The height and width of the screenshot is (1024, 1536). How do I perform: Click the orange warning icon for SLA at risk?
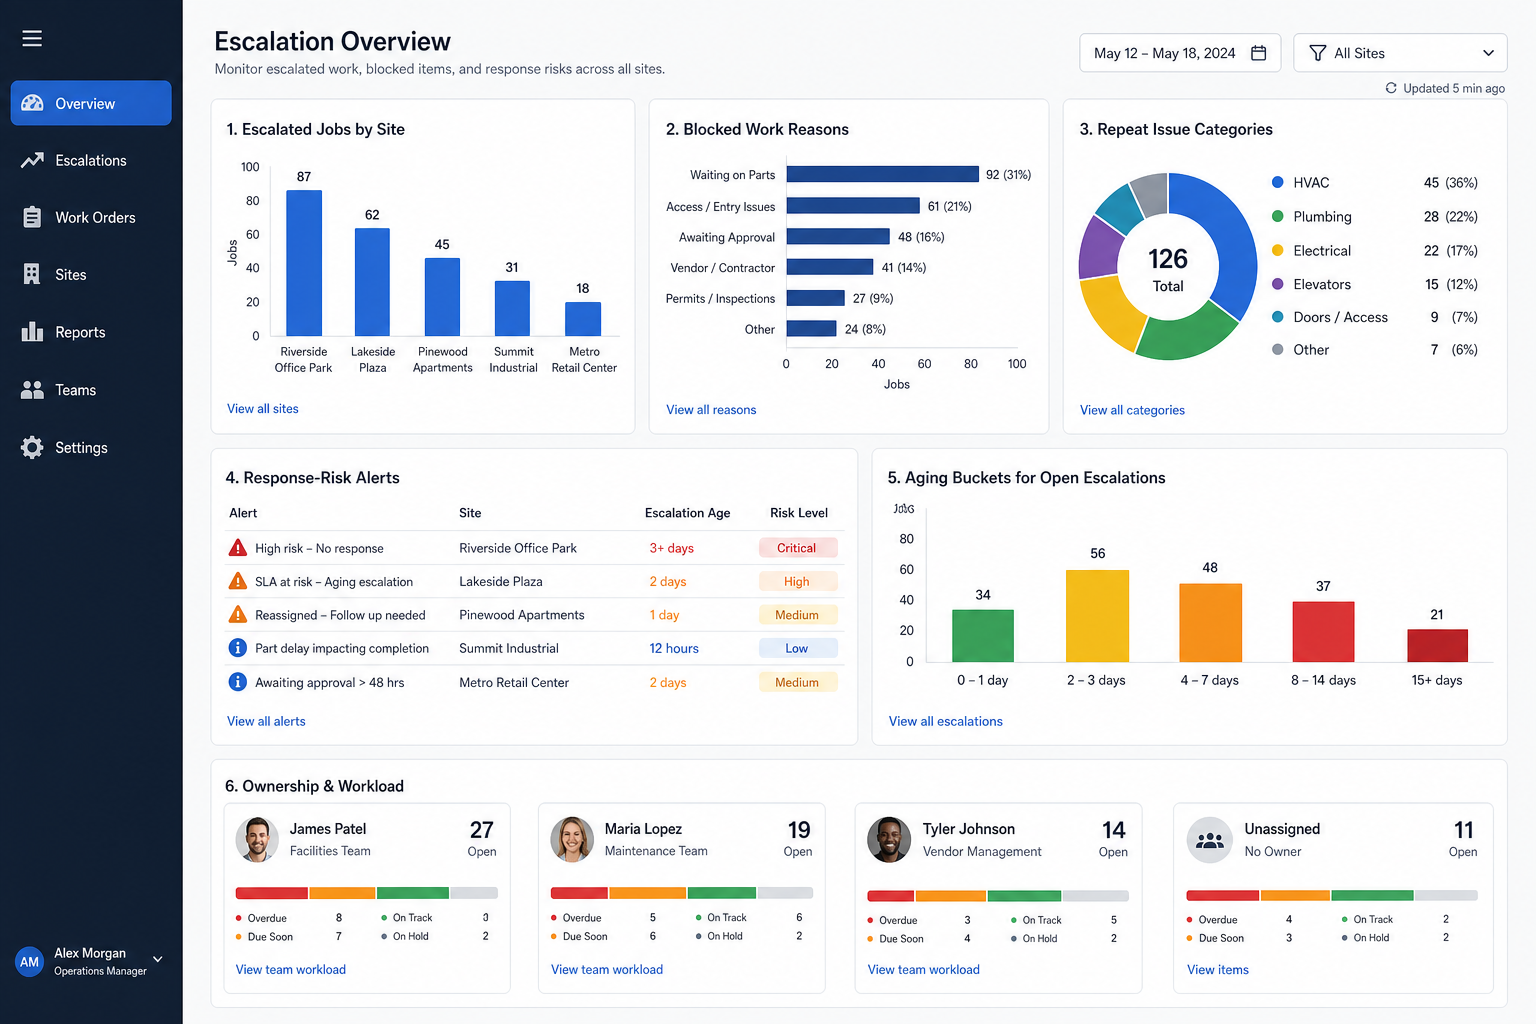[238, 581]
